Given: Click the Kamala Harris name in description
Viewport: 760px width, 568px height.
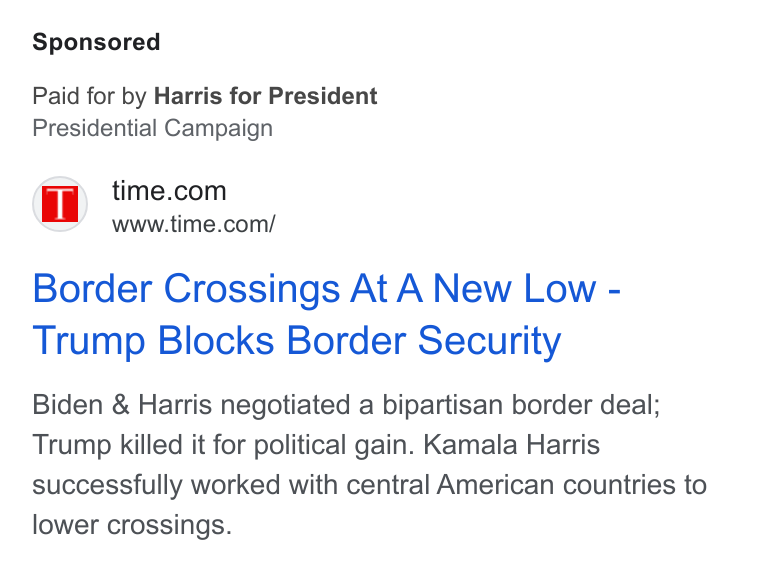Looking at the screenshot, I should click(x=512, y=444).
